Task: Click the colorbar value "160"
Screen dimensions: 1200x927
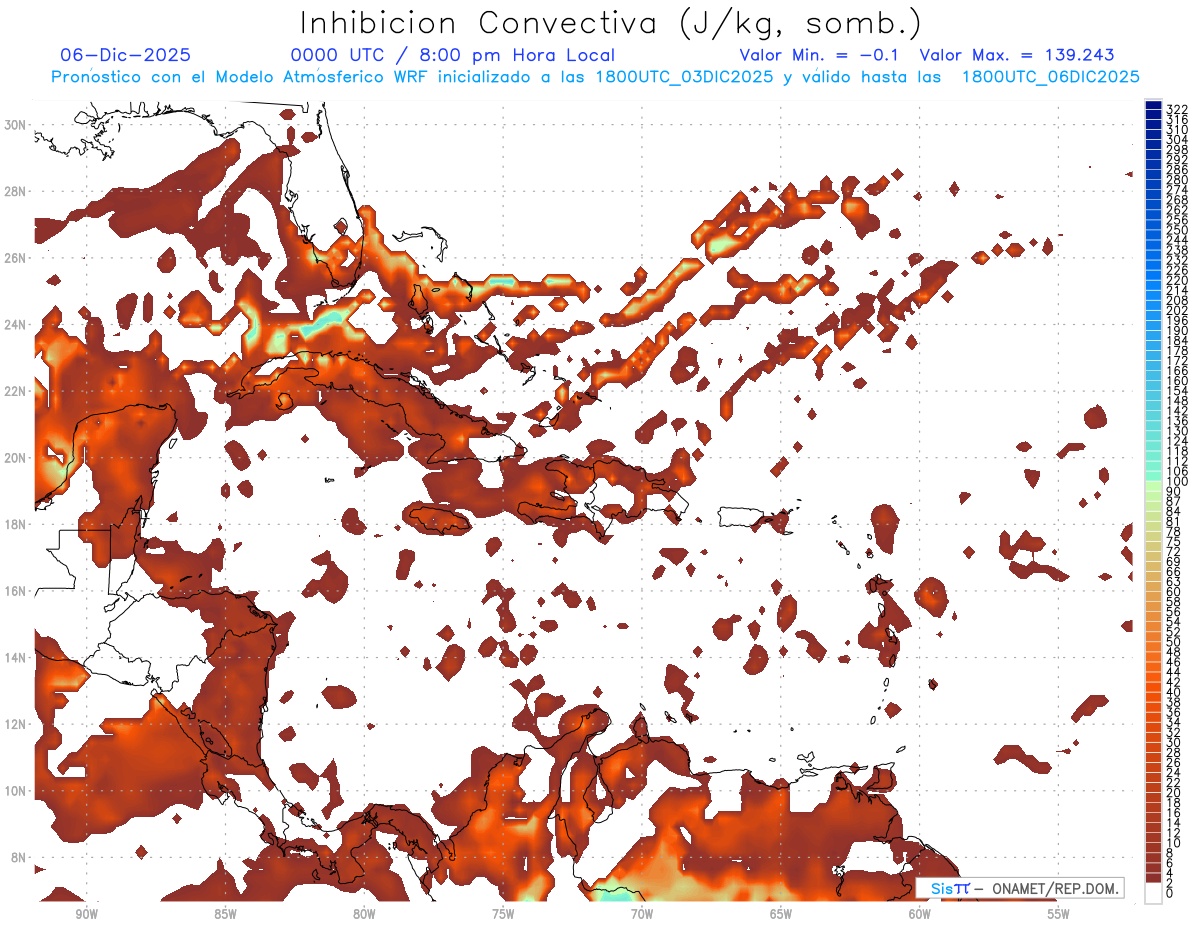Action: pyautogui.click(x=1176, y=381)
